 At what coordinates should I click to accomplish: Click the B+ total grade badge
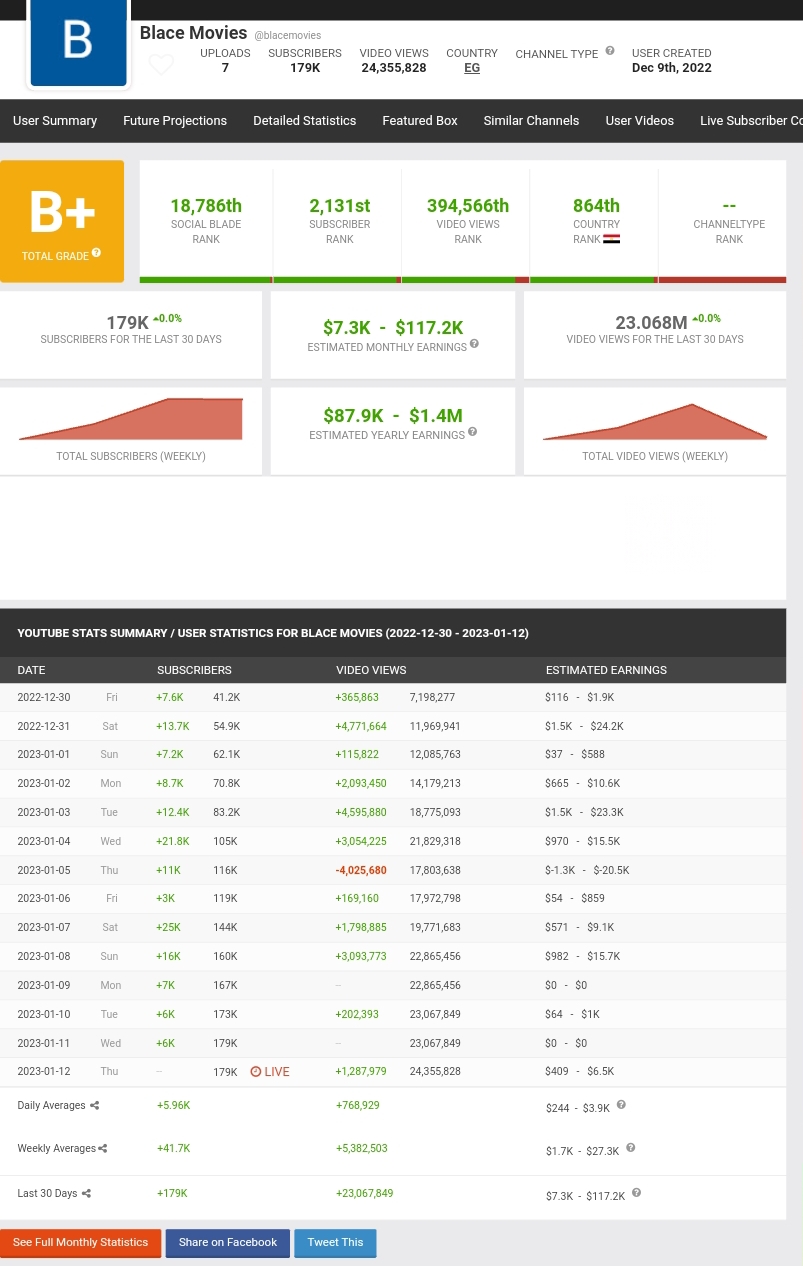click(x=62, y=221)
